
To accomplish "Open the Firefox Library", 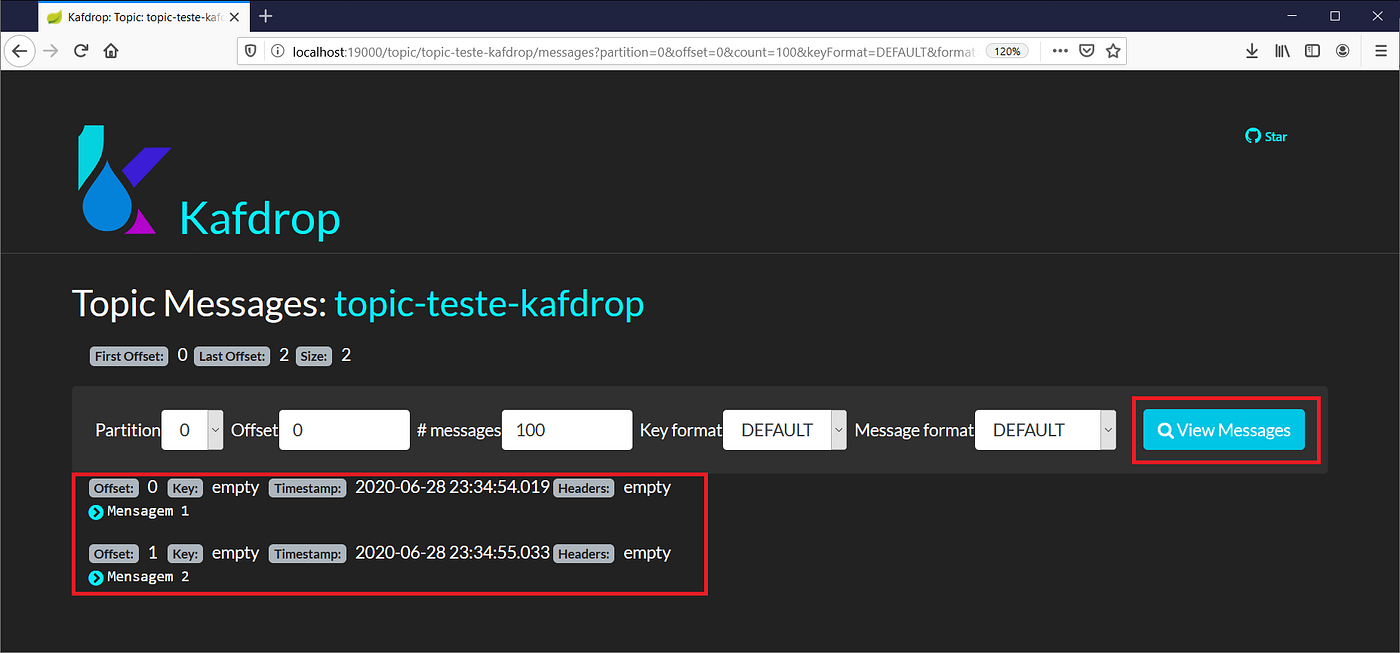I will click(x=1282, y=50).
